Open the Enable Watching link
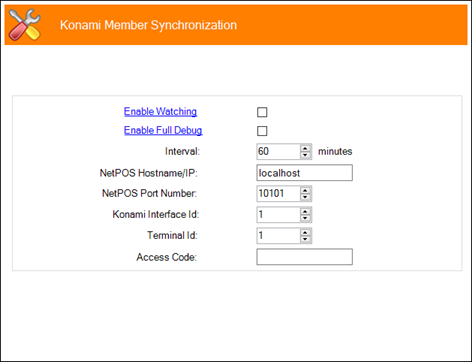 160,111
